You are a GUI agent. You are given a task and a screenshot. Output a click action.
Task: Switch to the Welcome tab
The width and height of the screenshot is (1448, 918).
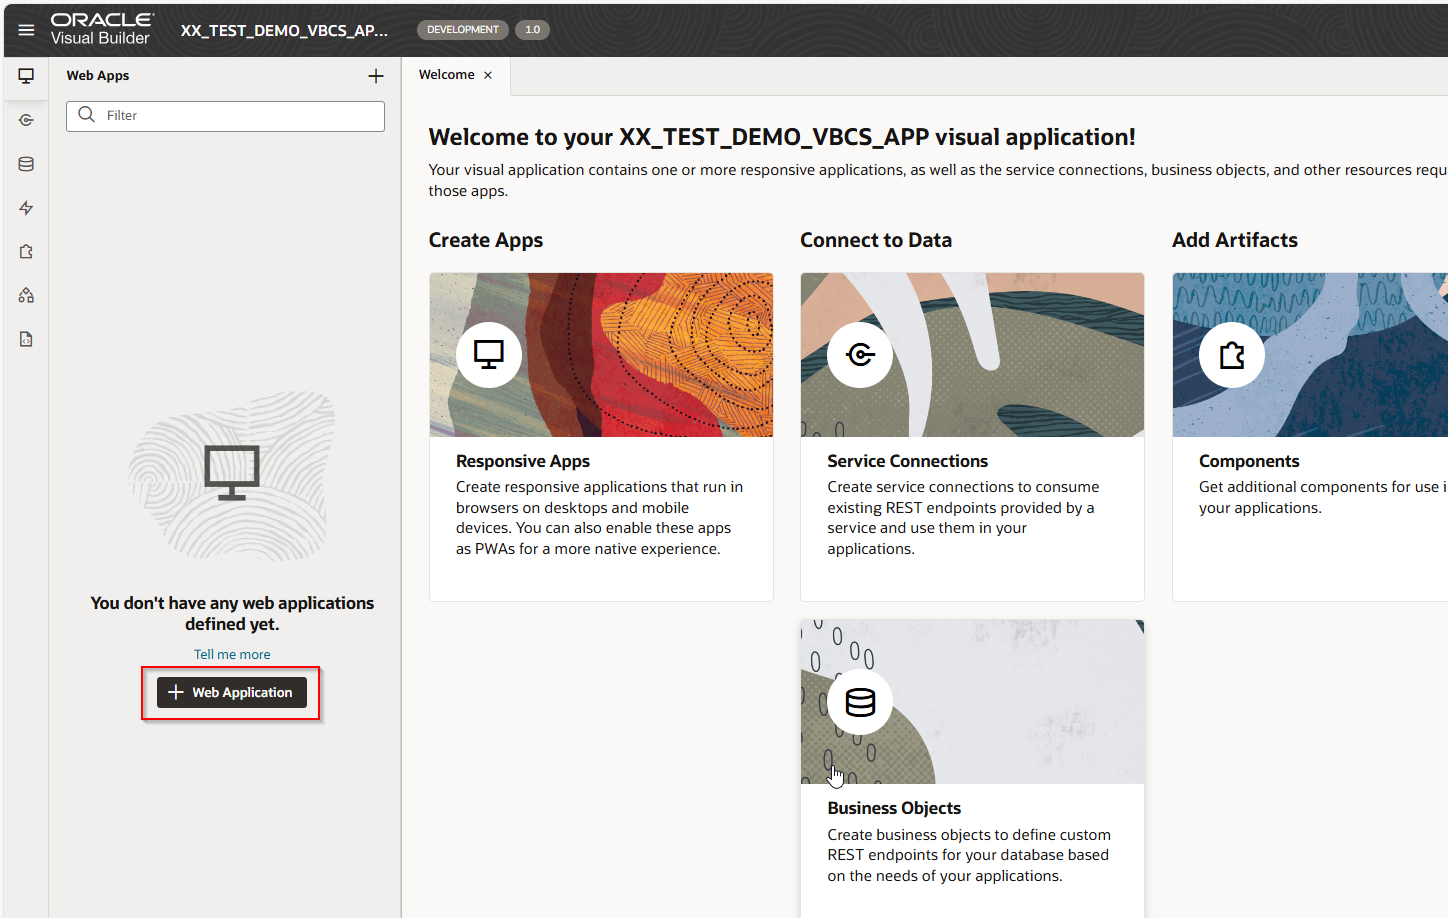[448, 74]
